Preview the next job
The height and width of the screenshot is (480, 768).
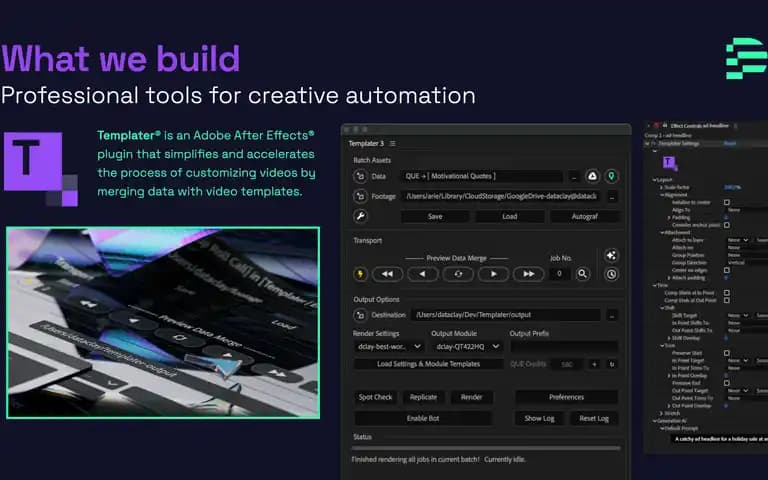pyautogui.click(x=493, y=274)
